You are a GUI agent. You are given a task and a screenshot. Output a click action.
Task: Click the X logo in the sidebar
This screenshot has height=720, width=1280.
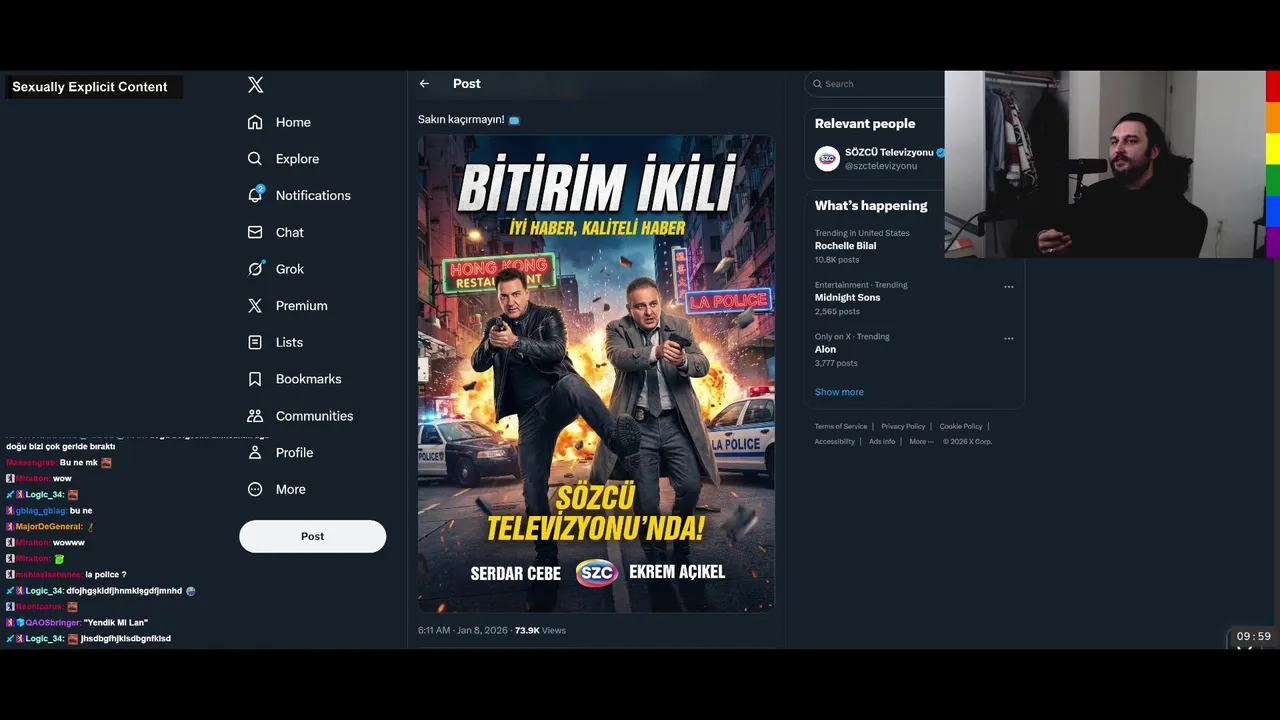(256, 85)
